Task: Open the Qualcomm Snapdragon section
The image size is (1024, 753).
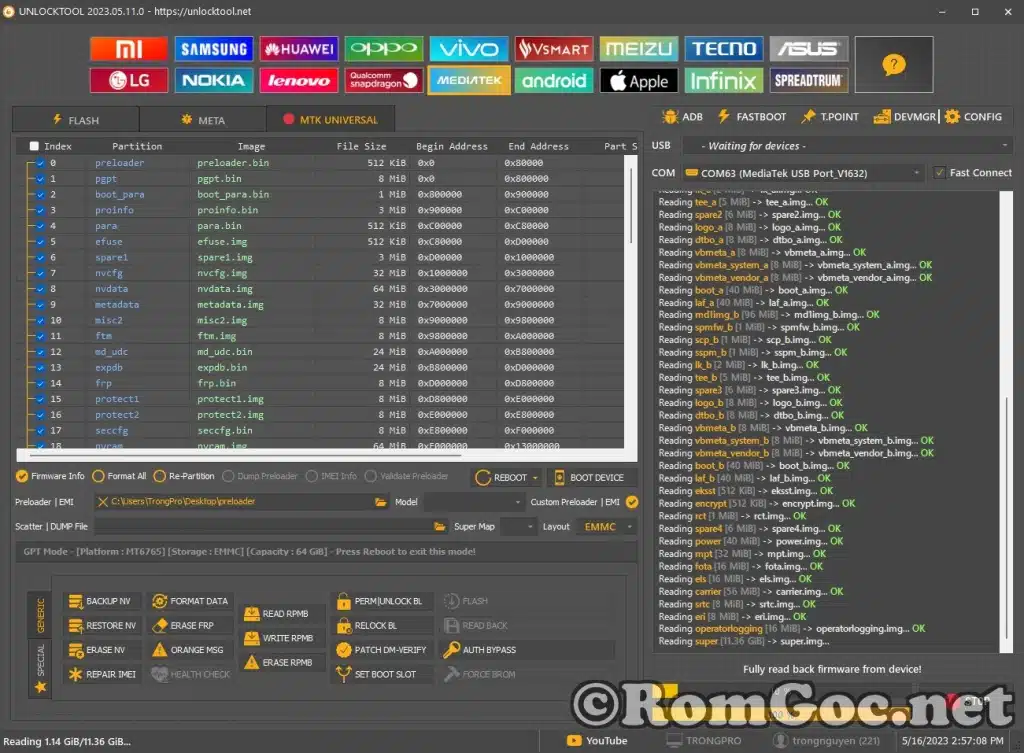Action: (x=384, y=80)
